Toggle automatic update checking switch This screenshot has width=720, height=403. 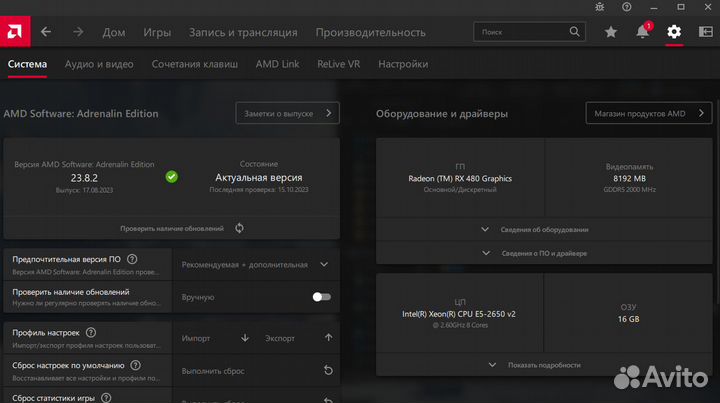click(x=321, y=297)
